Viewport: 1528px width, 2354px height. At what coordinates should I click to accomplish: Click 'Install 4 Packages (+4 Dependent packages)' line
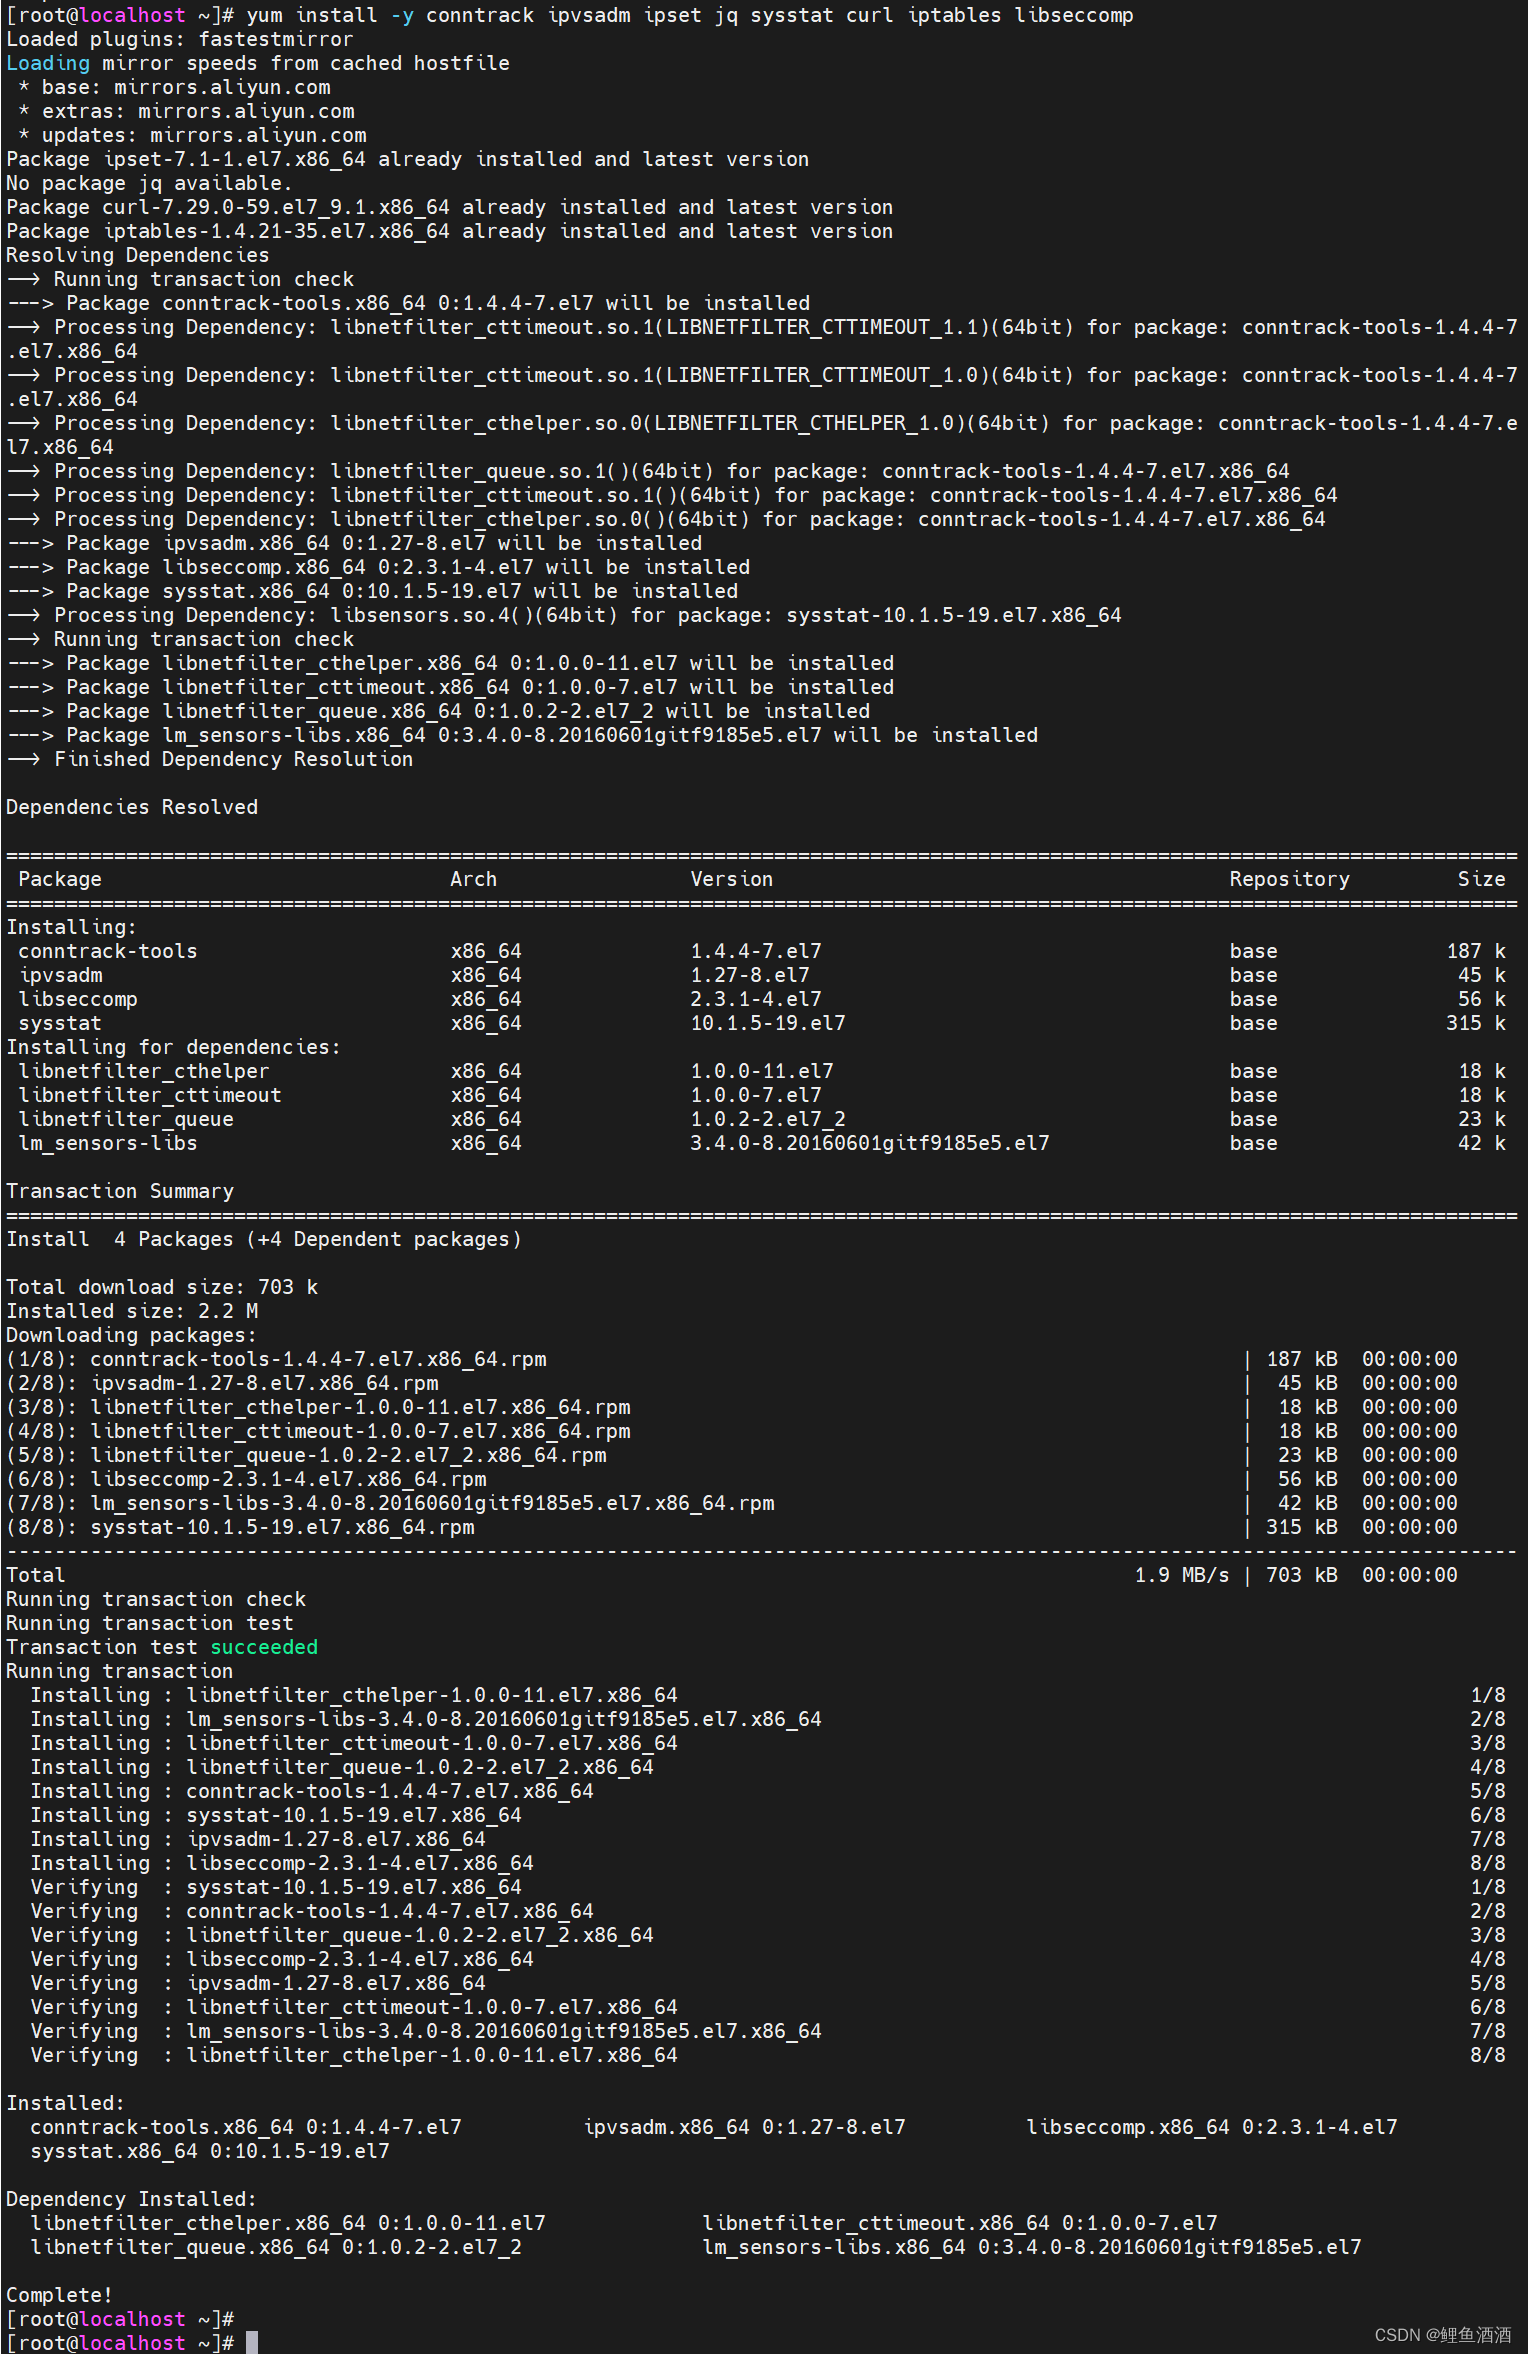tap(264, 1239)
